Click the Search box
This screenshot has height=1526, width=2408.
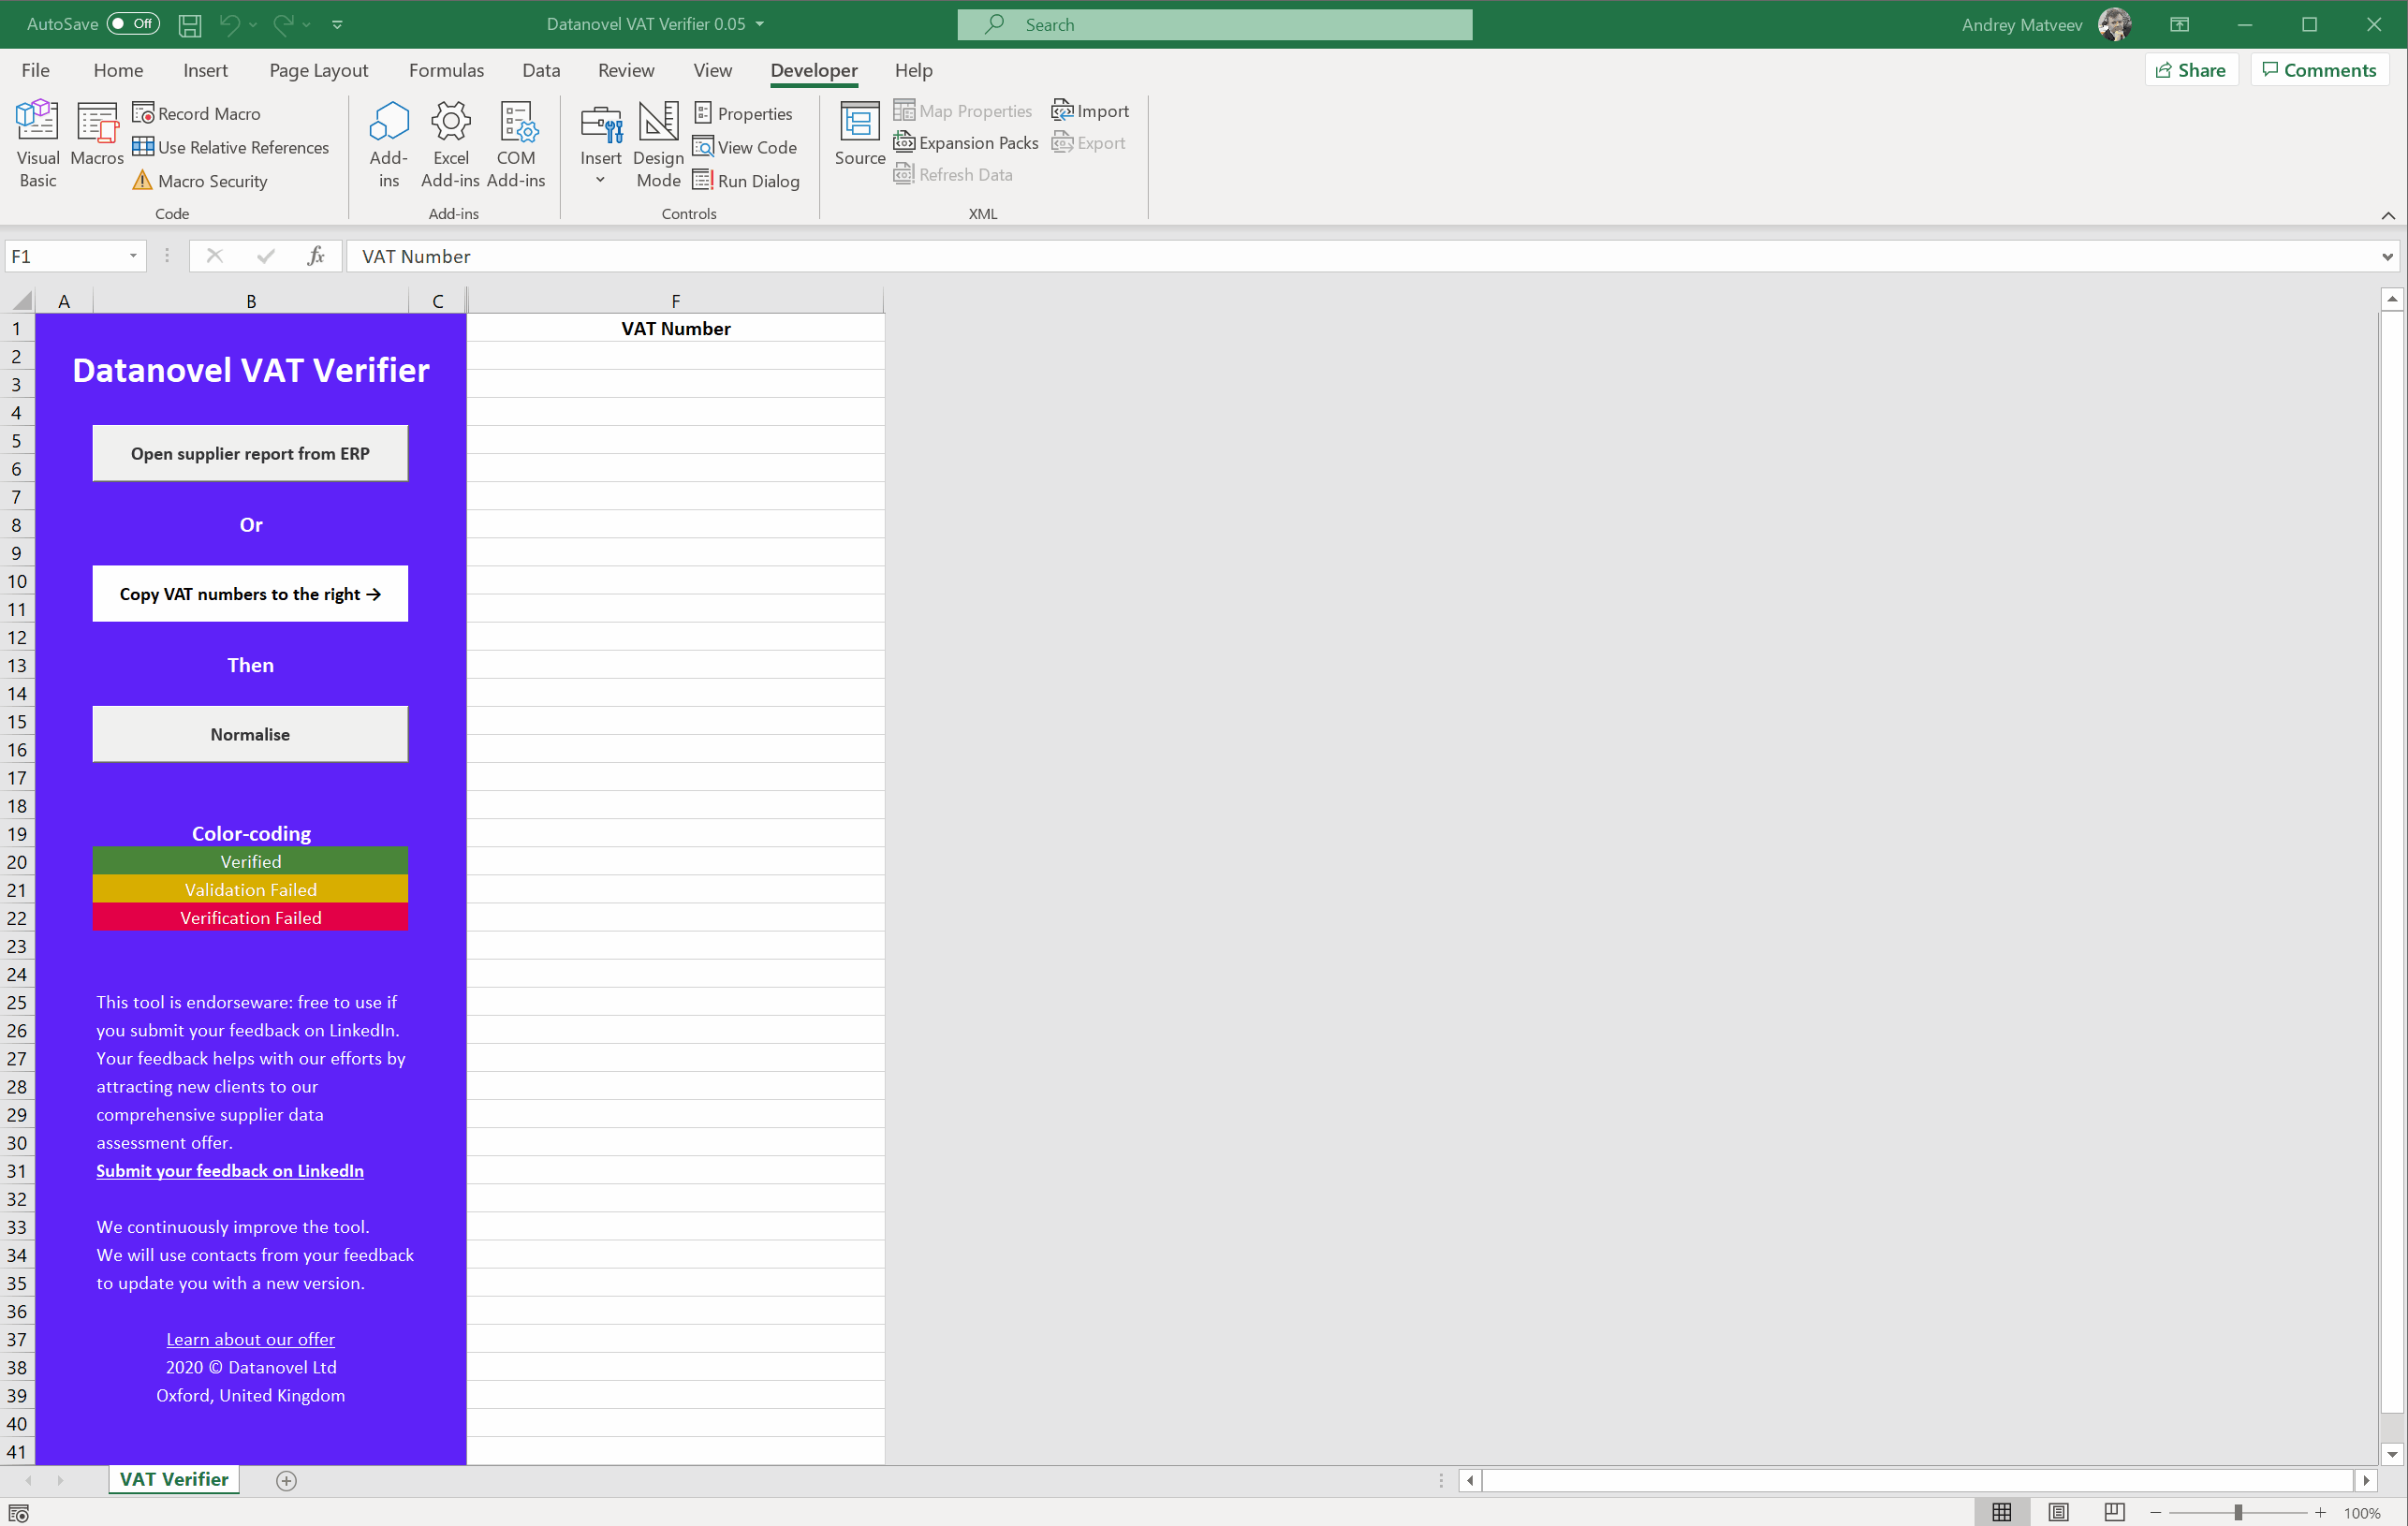[x=1214, y=24]
